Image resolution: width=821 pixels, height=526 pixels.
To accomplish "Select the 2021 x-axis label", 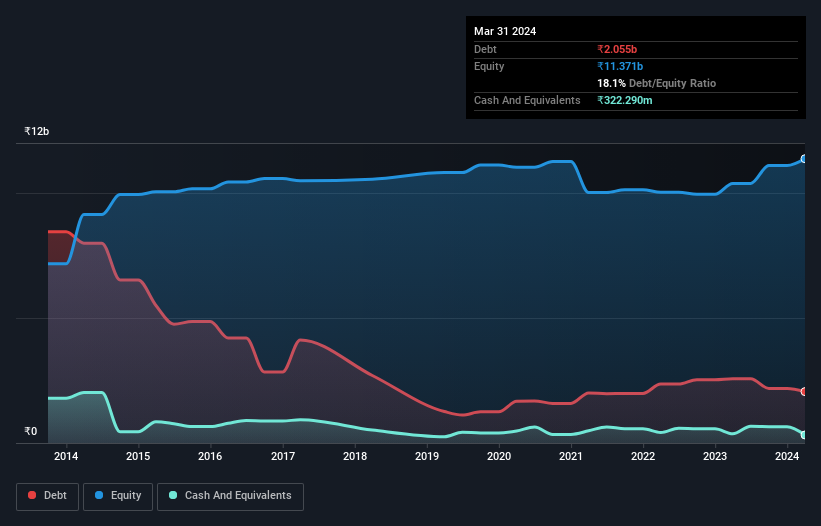I will tap(571, 456).
